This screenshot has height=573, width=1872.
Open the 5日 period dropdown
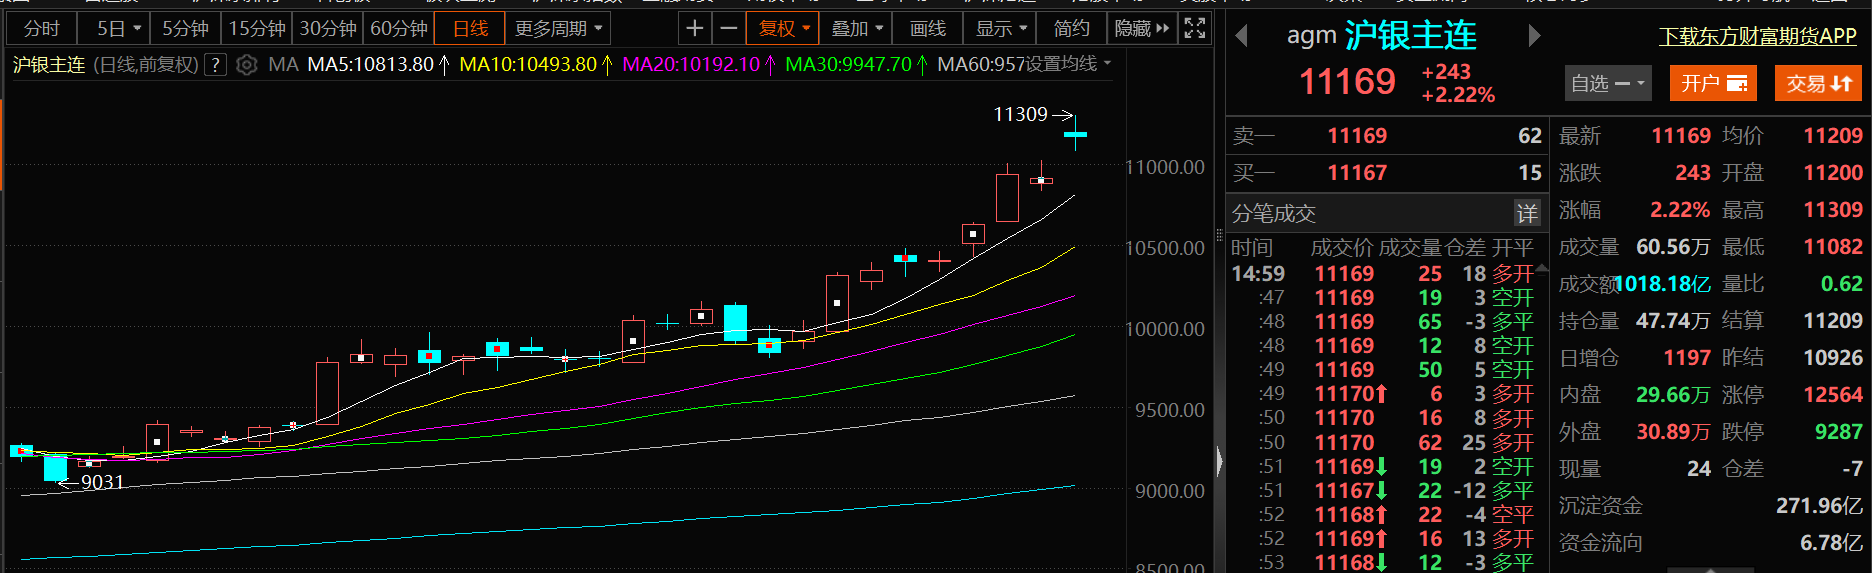click(119, 29)
